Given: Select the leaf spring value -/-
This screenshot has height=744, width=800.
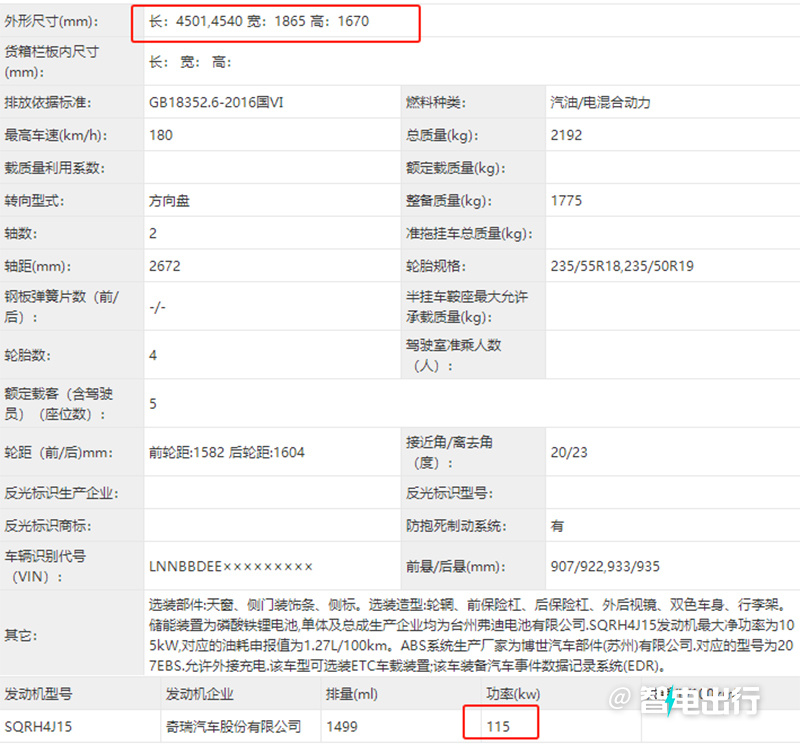Looking at the screenshot, I should coord(157,307).
